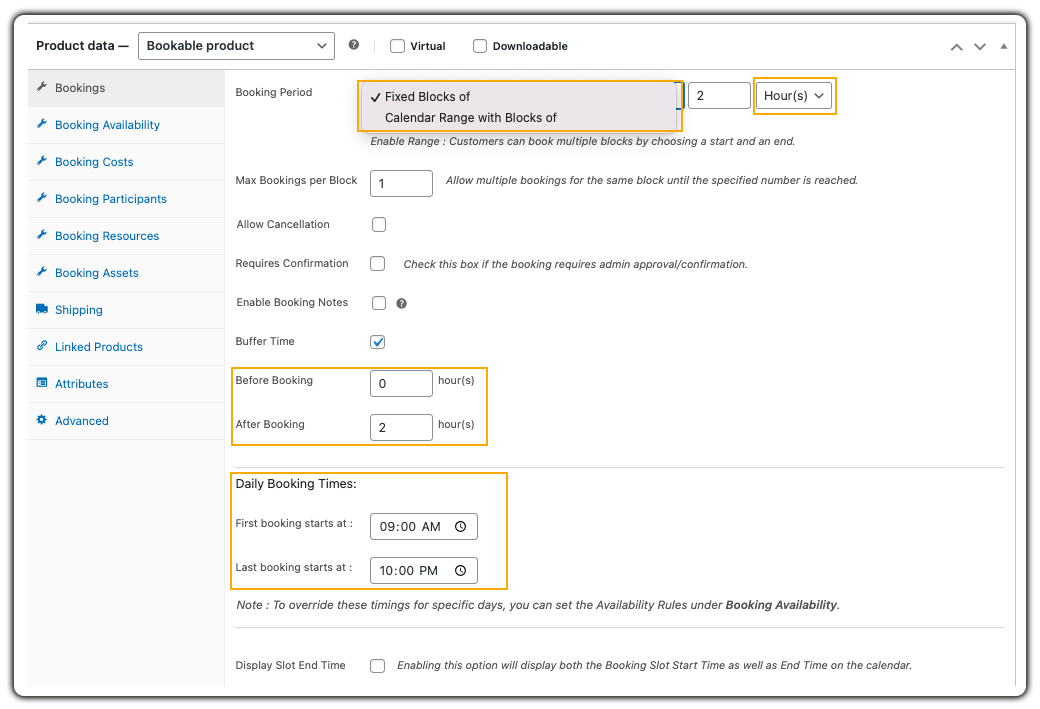Open the Bookings tab
Screen dimensions: 1040x709
[126, 88]
